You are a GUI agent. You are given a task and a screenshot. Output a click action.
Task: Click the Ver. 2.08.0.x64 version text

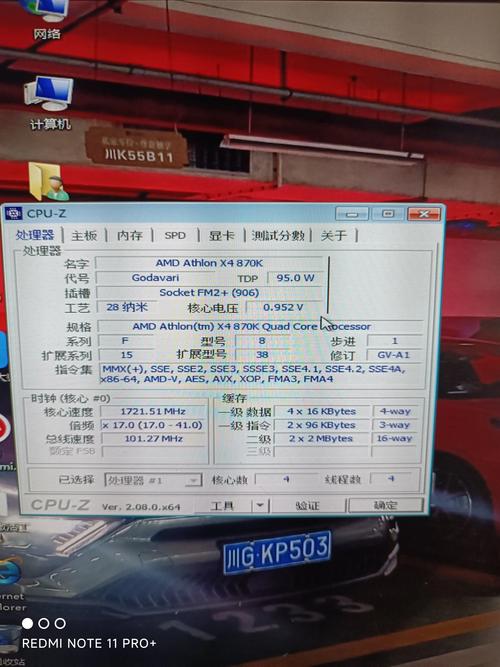[x=141, y=507]
